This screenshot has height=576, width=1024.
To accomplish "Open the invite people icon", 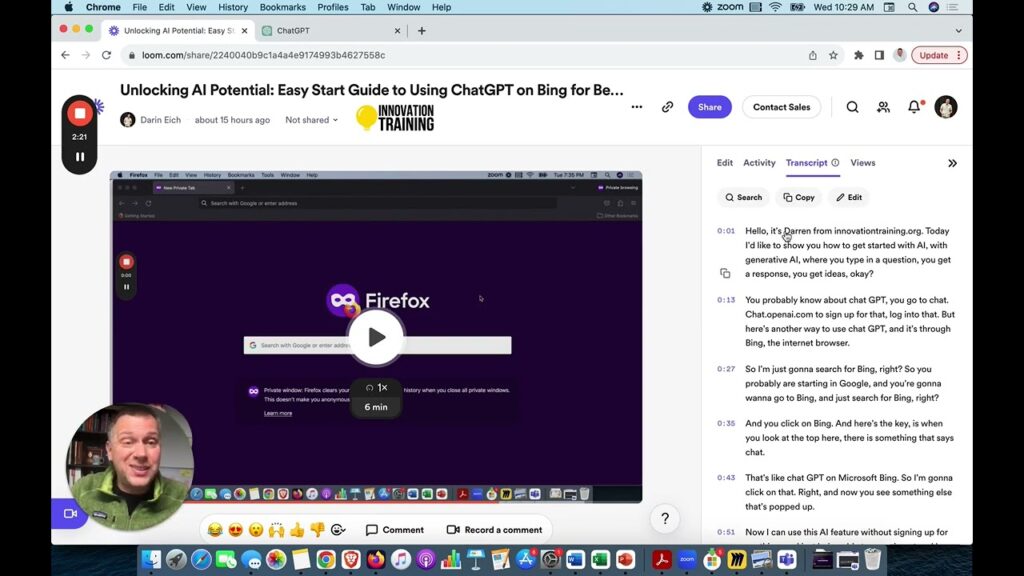I will pos(883,107).
